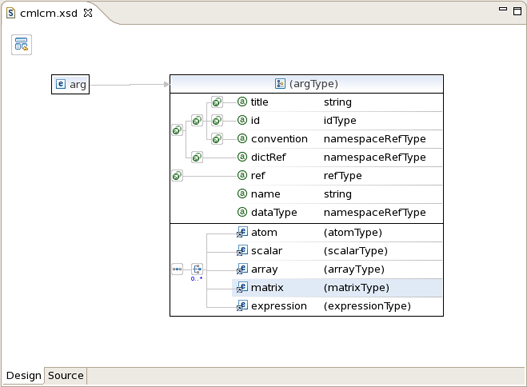Click the element icon beside arg
Viewport: 527px width, 387px height.
pos(60,84)
